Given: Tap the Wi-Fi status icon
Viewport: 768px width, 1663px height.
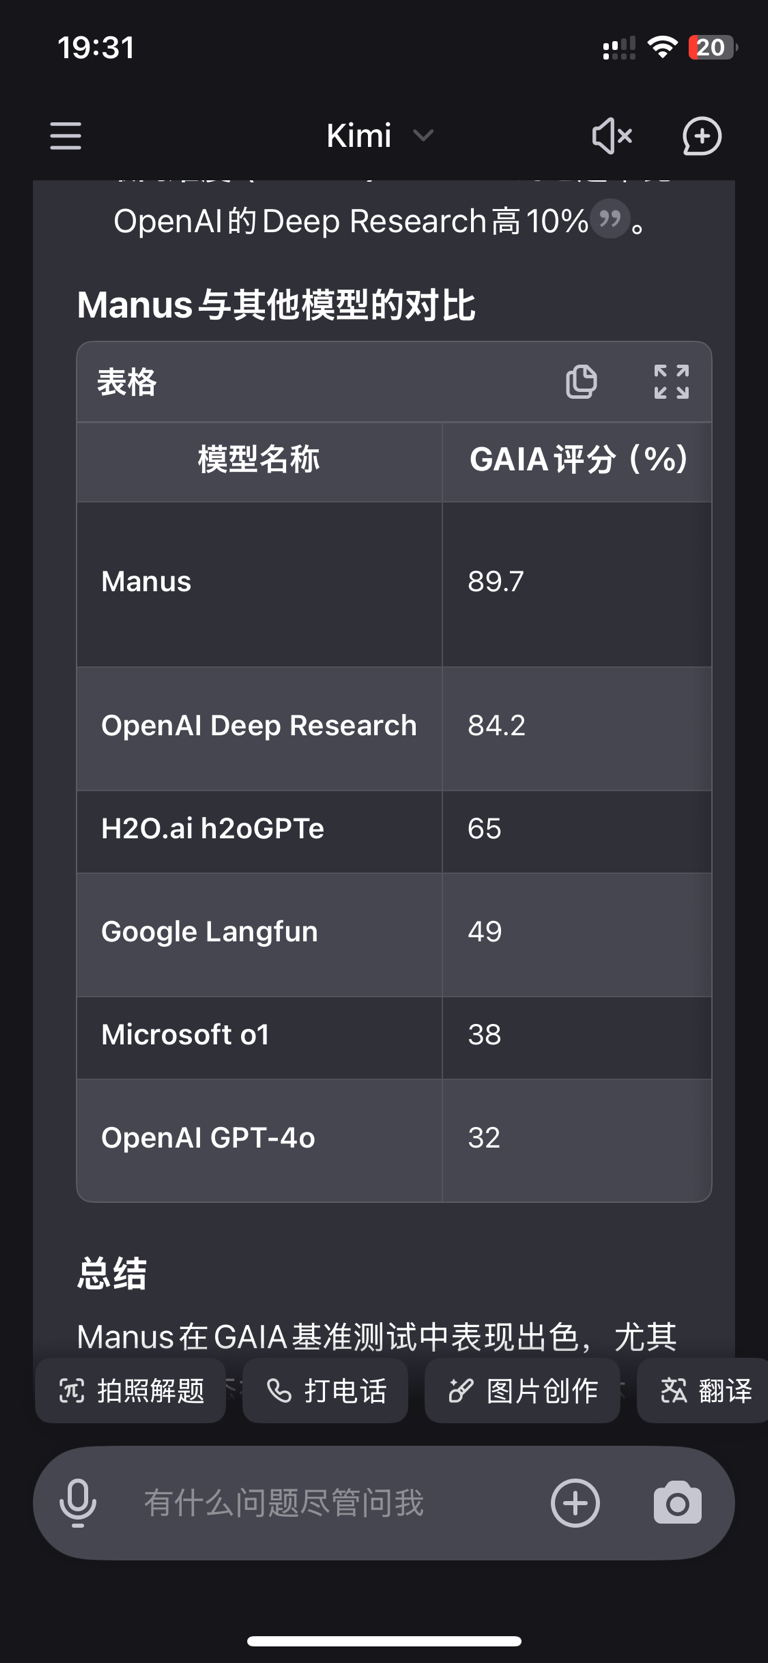Looking at the screenshot, I should [x=662, y=47].
